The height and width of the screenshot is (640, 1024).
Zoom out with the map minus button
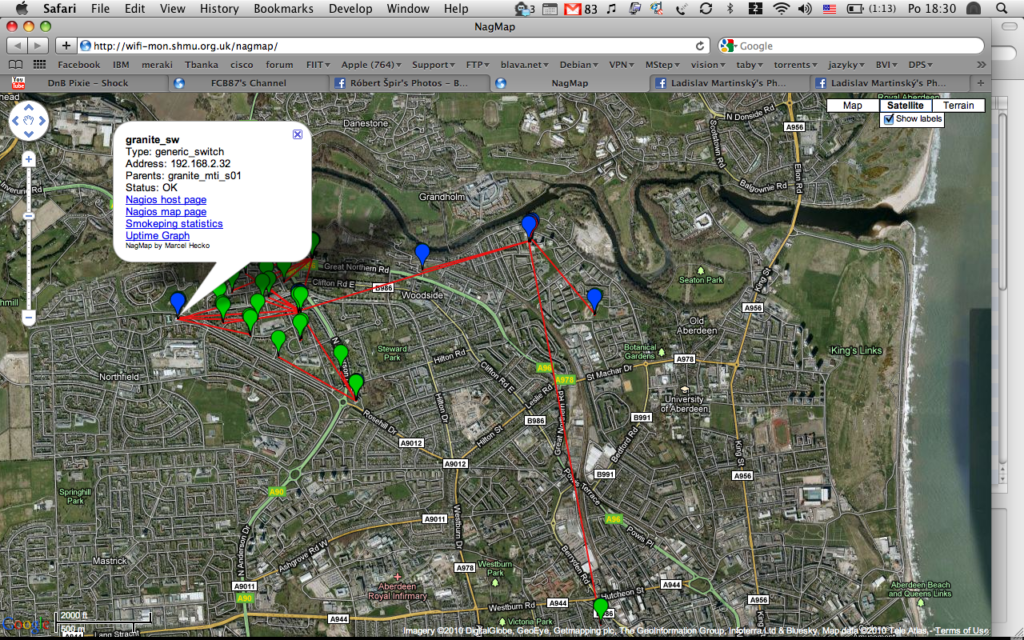(29, 318)
